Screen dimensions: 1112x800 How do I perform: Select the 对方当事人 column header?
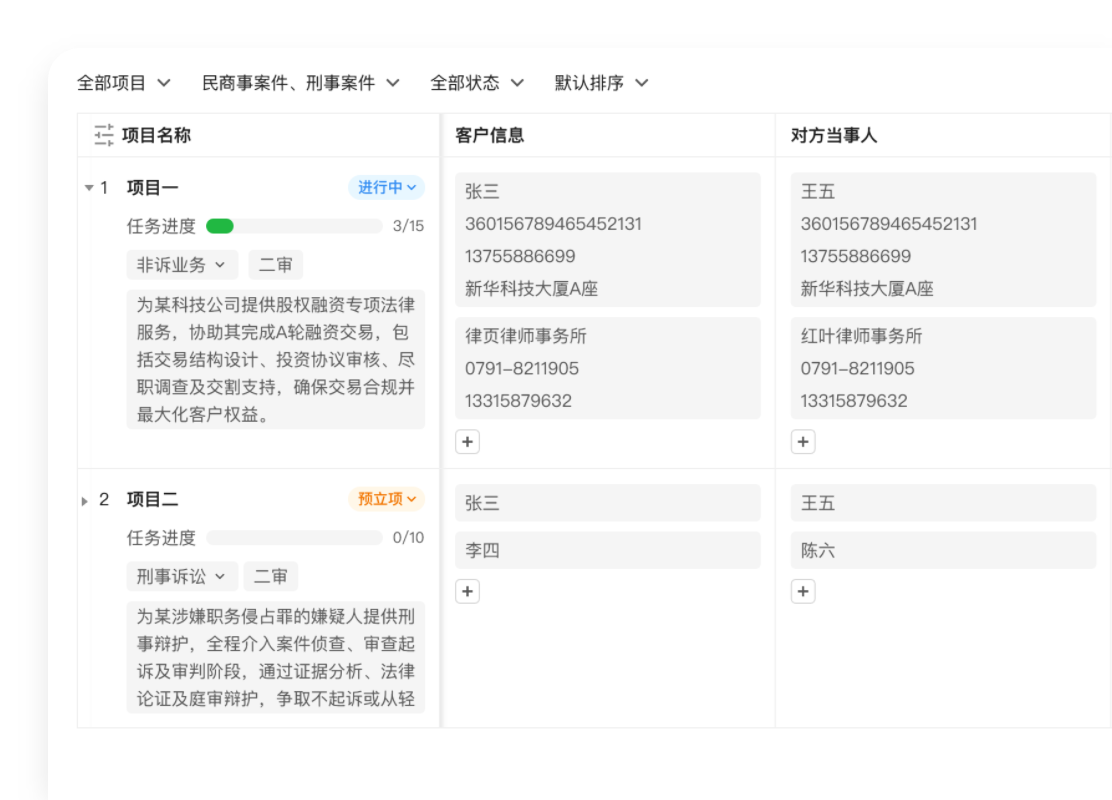pyautogui.click(x=834, y=135)
